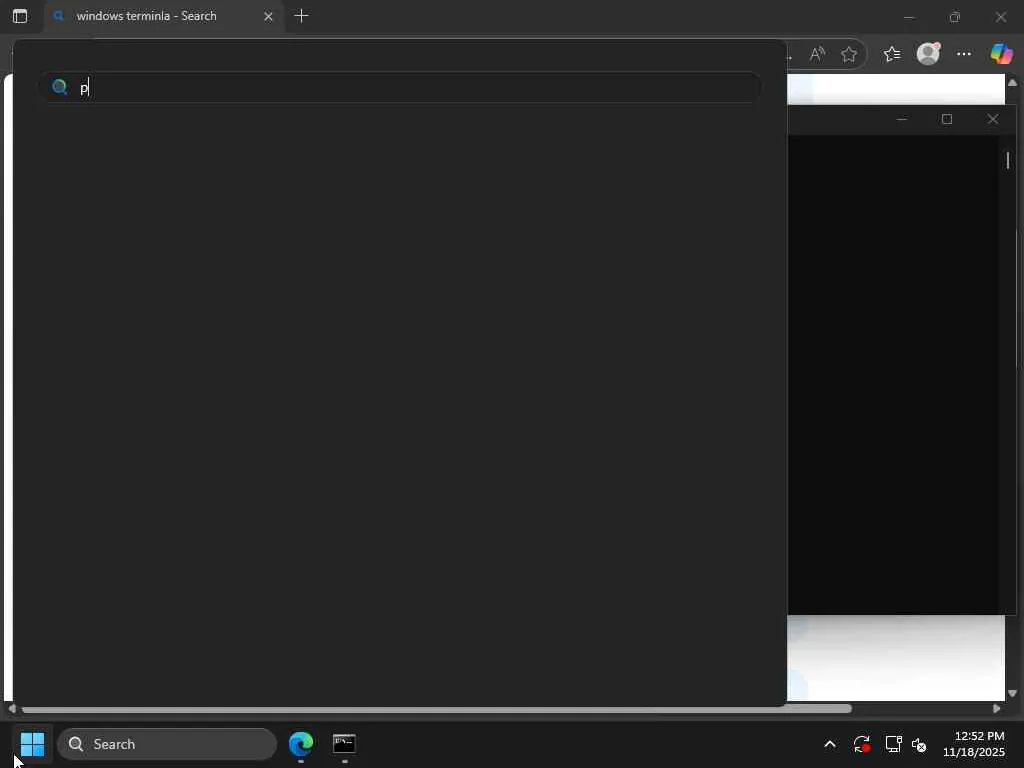
Task: Click the horizontal scrollbar right arrow
Action: coord(996,709)
